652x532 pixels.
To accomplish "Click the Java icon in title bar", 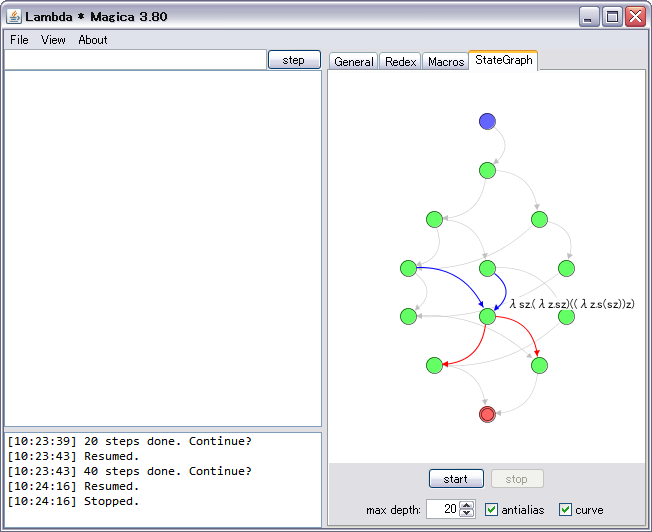I will pos(14,16).
